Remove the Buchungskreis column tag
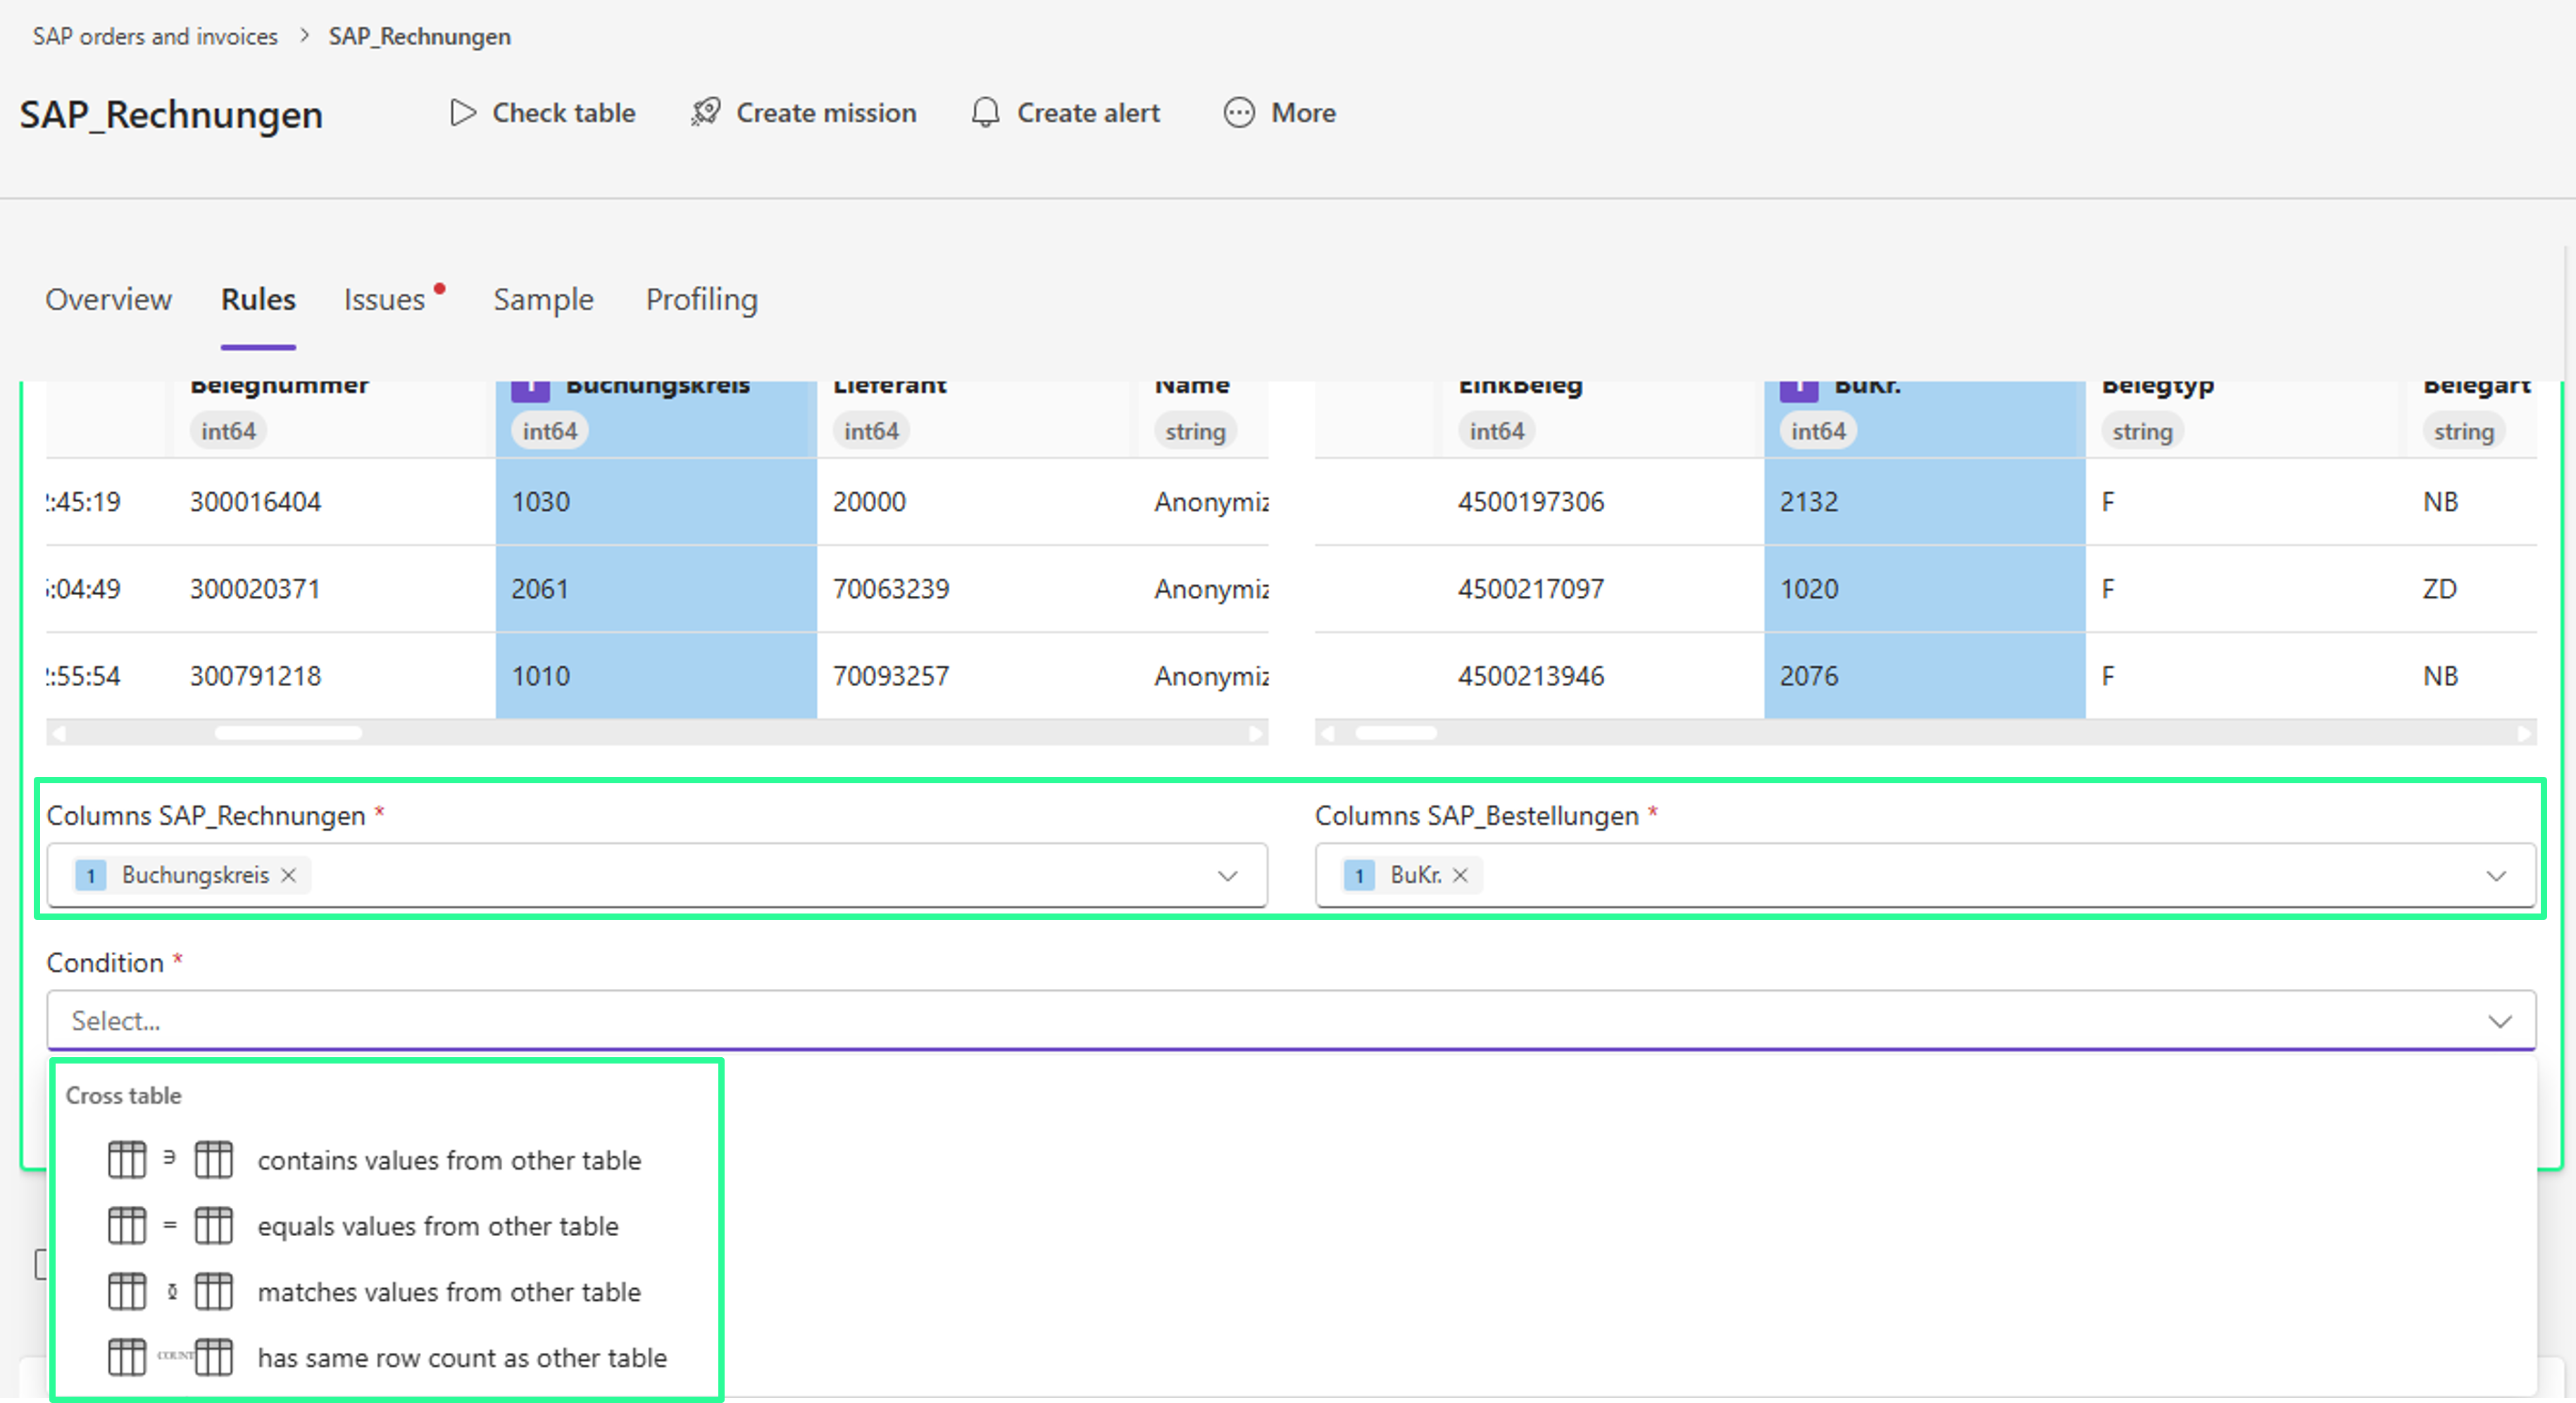This screenshot has width=2576, height=1403. (289, 875)
